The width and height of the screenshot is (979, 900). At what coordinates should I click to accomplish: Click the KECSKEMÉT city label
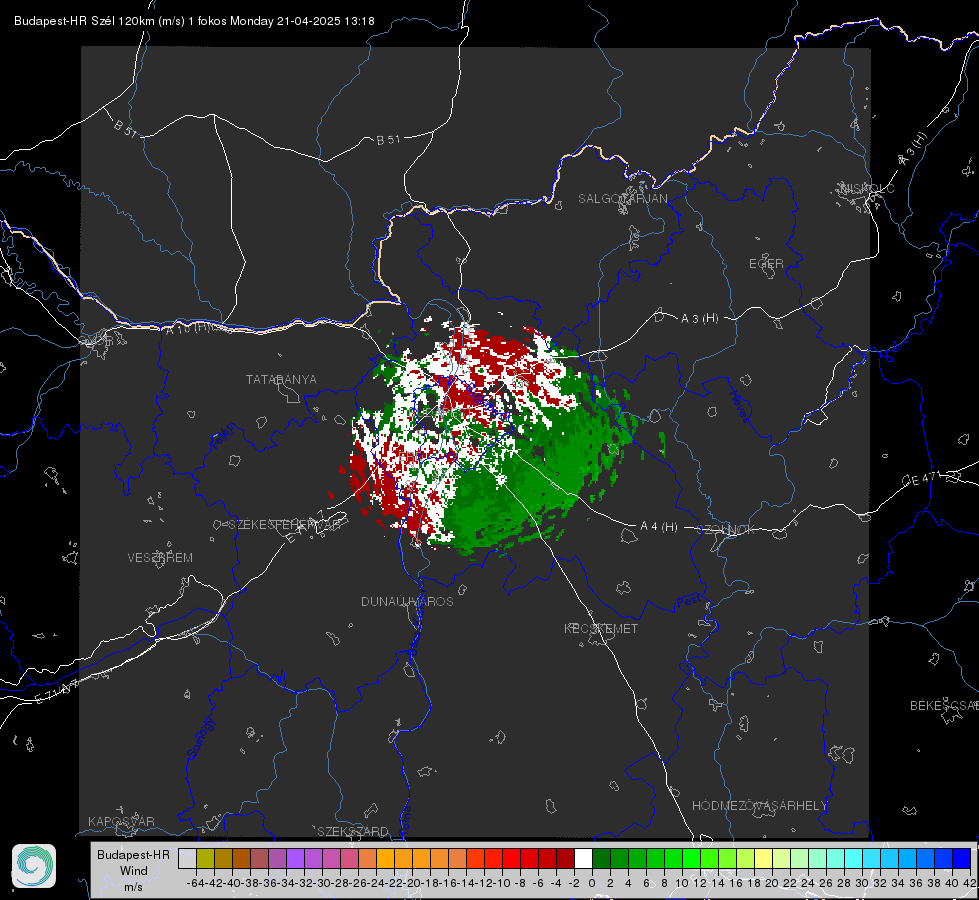pos(601,628)
